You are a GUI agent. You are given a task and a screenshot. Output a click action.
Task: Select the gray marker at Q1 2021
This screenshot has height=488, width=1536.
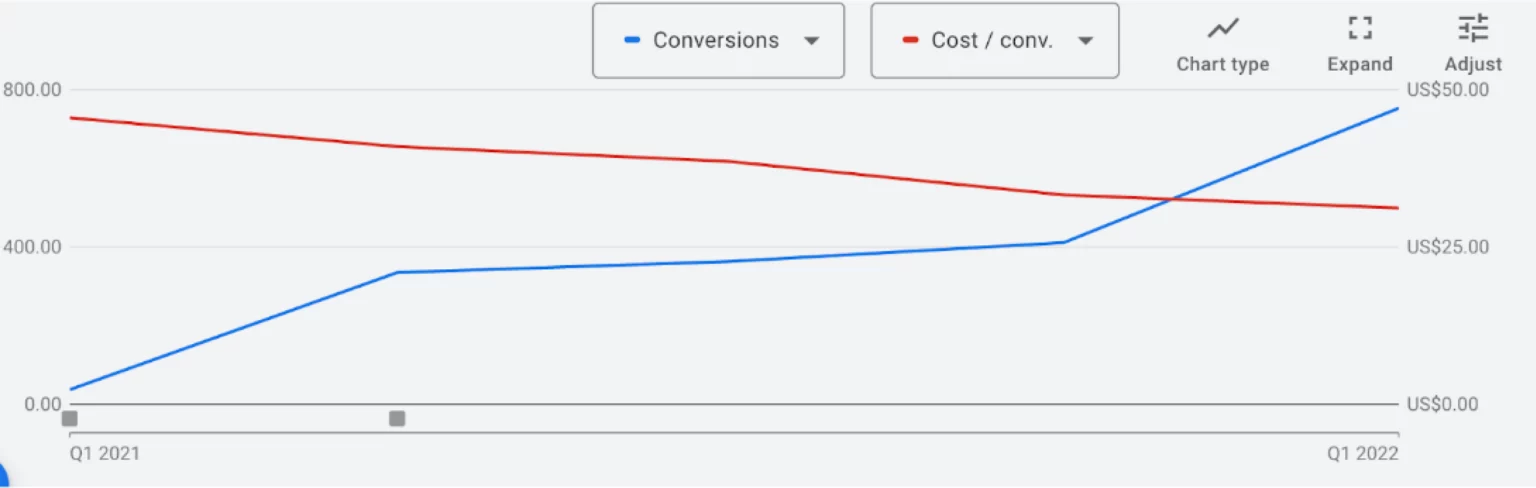[x=70, y=418]
